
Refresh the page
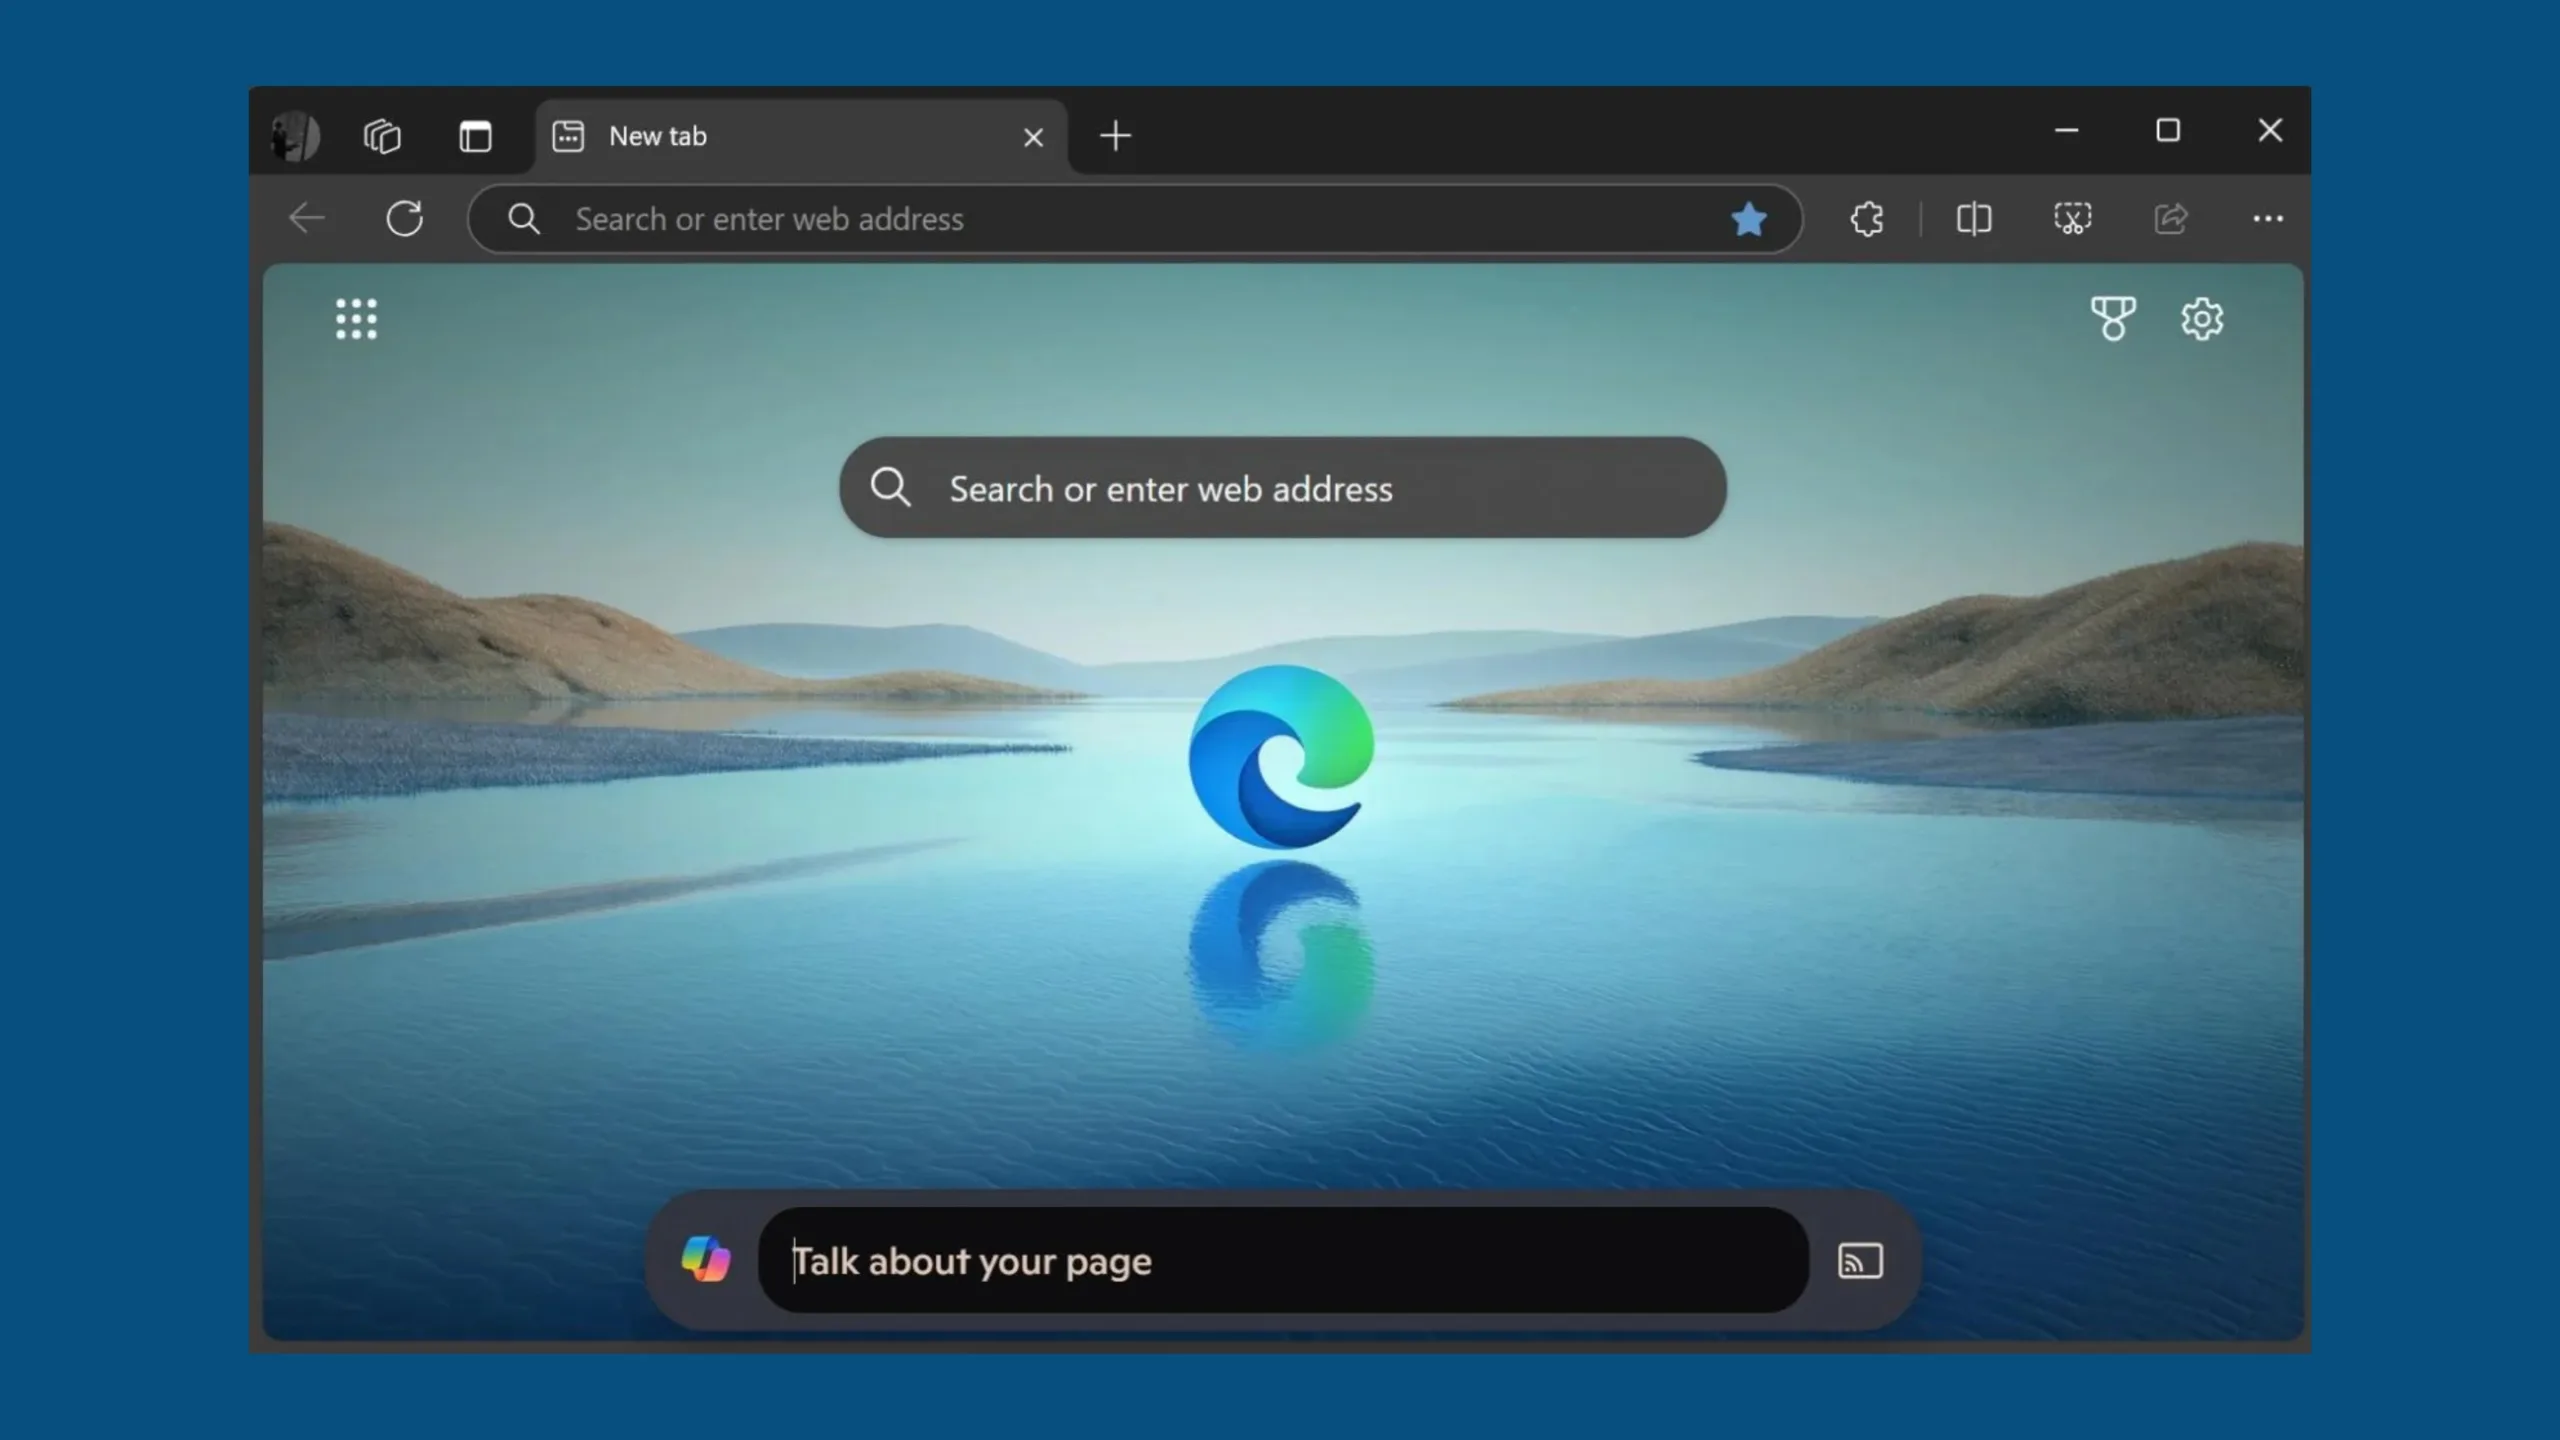click(x=405, y=218)
